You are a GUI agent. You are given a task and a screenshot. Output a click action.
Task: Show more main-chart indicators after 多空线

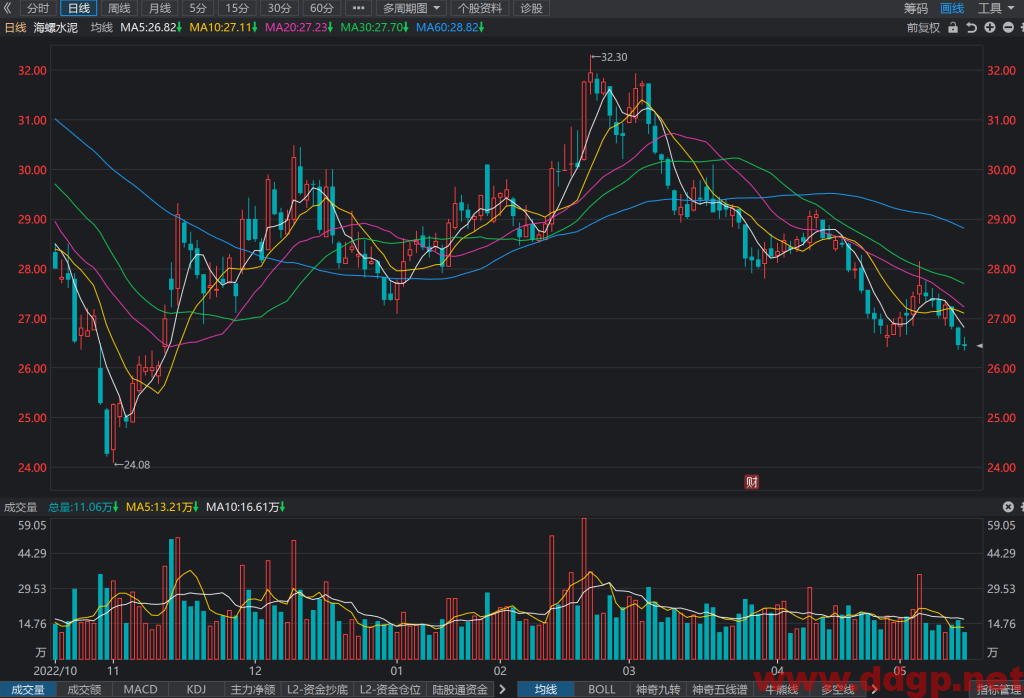click(874, 690)
